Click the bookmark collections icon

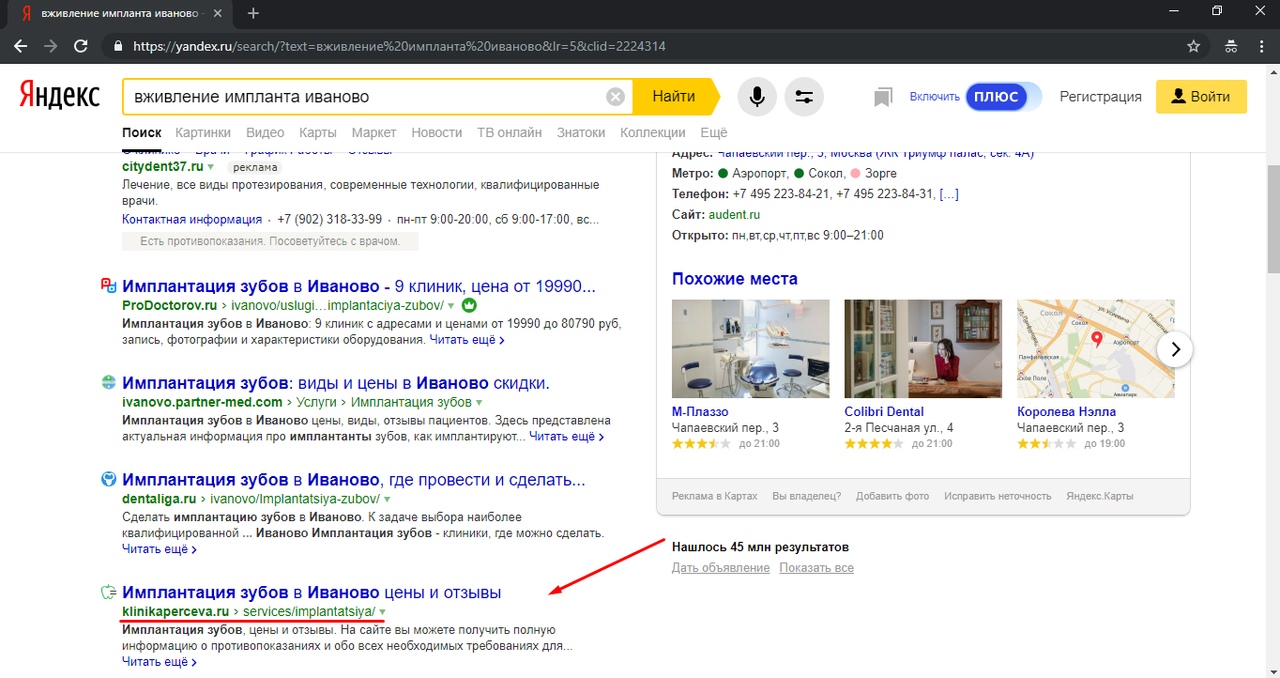pyautogui.click(x=882, y=97)
